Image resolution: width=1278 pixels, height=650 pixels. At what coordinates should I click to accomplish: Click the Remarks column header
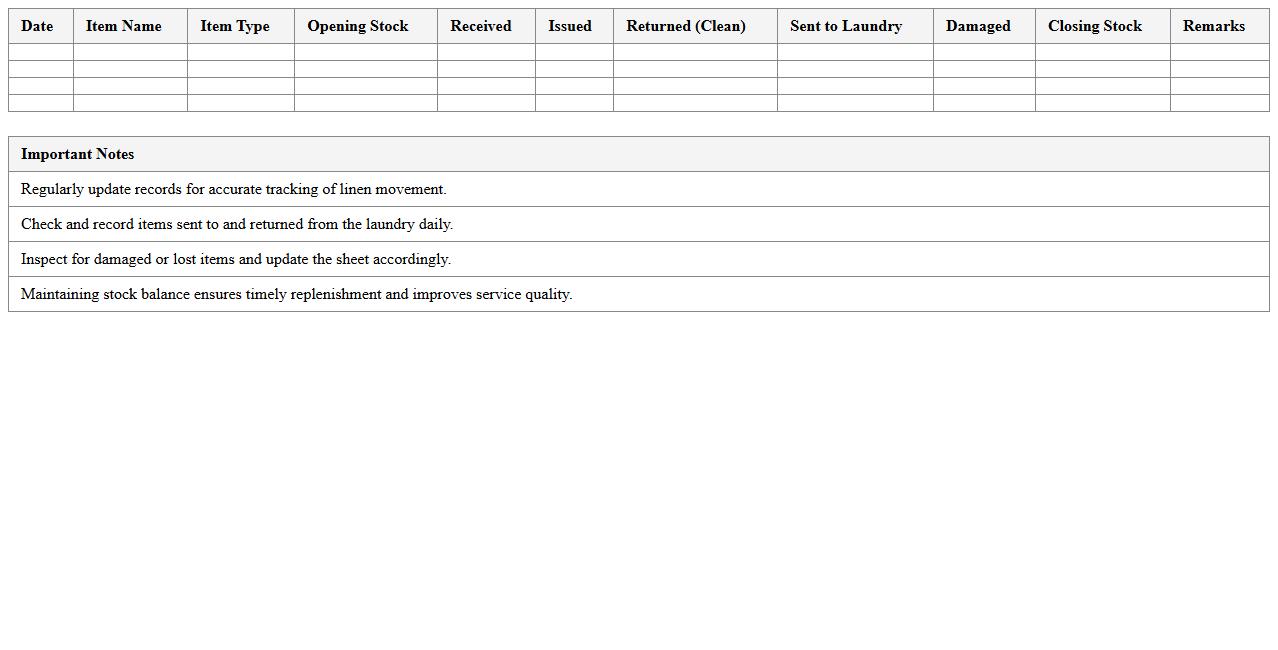point(1213,26)
